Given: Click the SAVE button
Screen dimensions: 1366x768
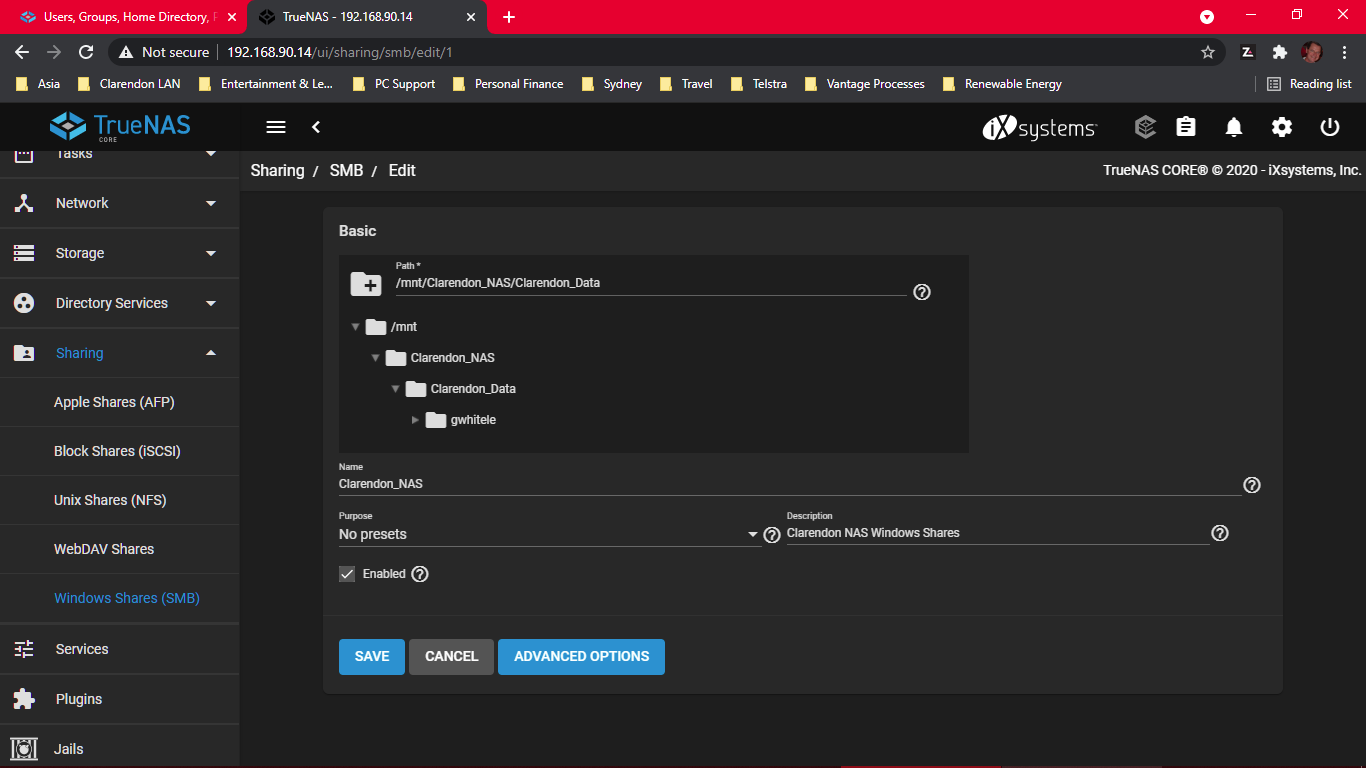Looking at the screenshot, I should tap(372, 657).
